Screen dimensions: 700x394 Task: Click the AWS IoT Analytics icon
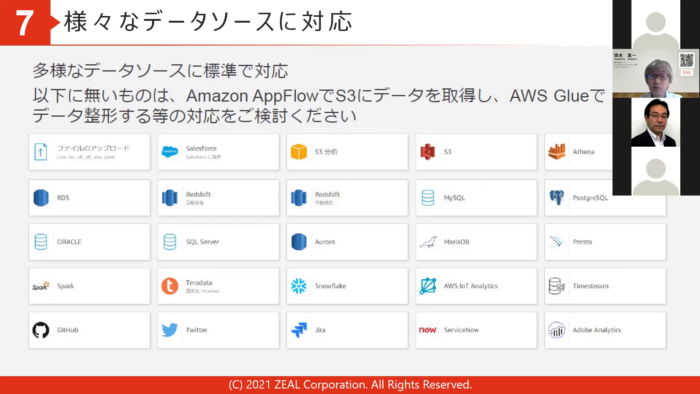[428, 286]
